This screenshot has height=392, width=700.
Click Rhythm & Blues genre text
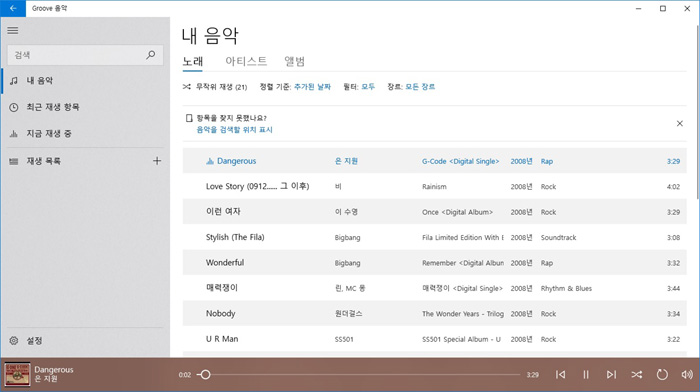[566, 288]
